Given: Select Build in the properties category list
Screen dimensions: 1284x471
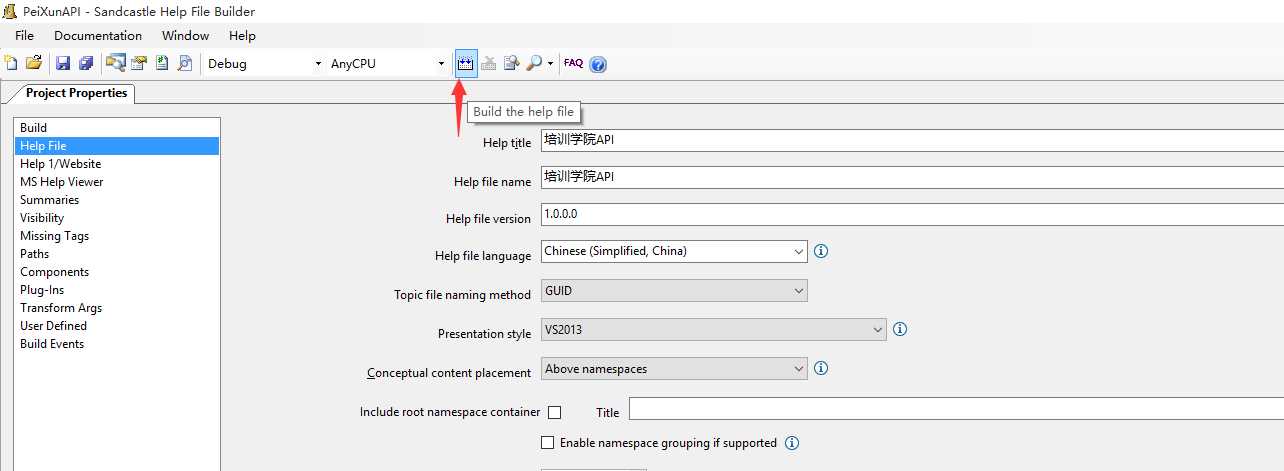Looking at the screenshot, I should pyautogui.click(x=117, y=128).
